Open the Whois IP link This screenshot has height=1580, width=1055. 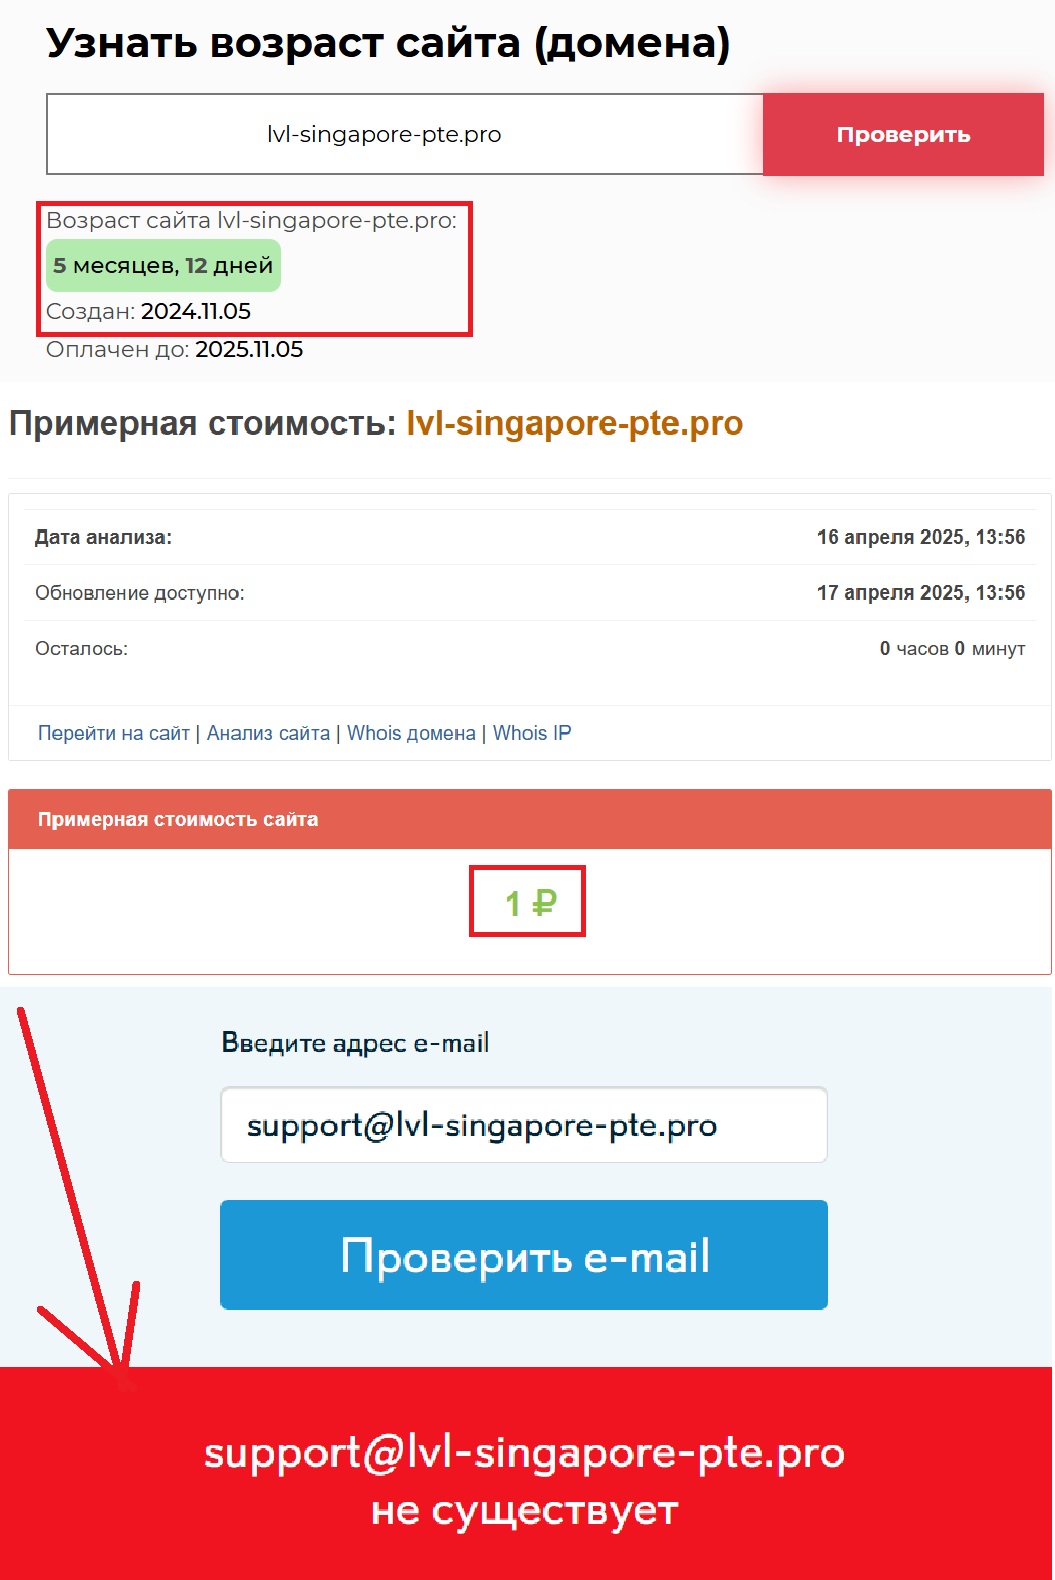tap(532, 733)
